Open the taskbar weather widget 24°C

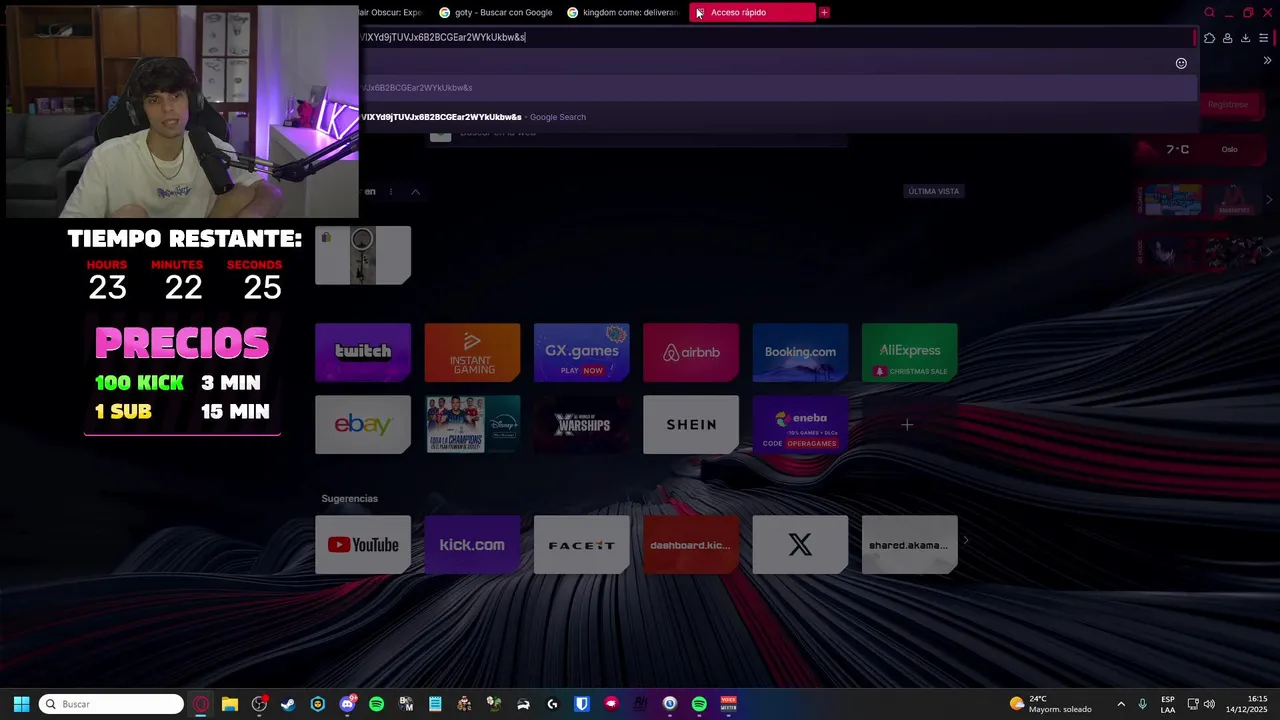(x=1051, y=704)
